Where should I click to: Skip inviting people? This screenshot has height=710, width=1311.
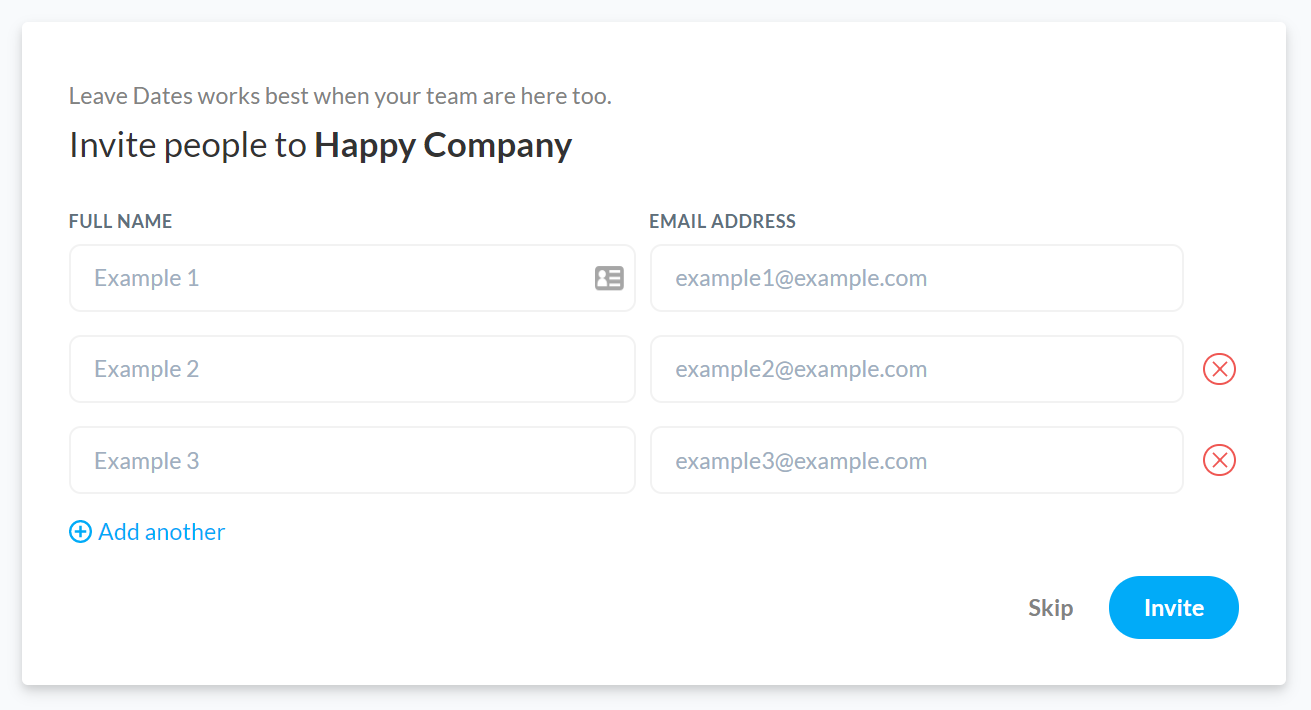click(1050, 608)
